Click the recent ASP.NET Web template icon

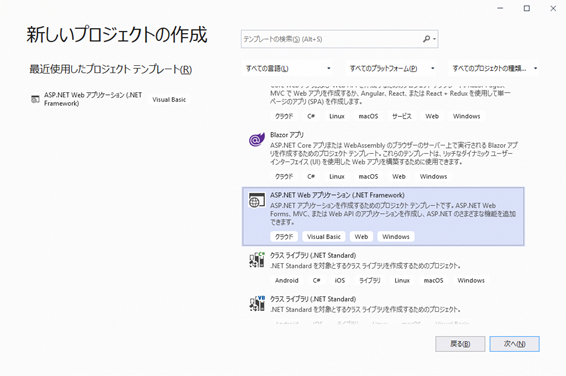tap(35, 99)
